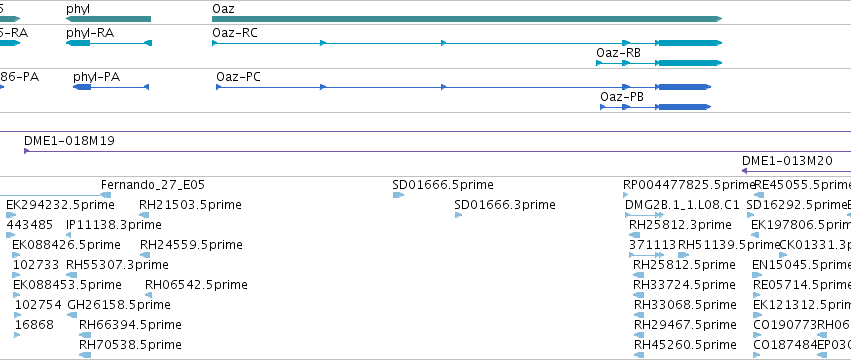This screenshot has width=851, height=360.
Task: Select the DME1-018M19 BAC clone line
Action: point(437,151)
